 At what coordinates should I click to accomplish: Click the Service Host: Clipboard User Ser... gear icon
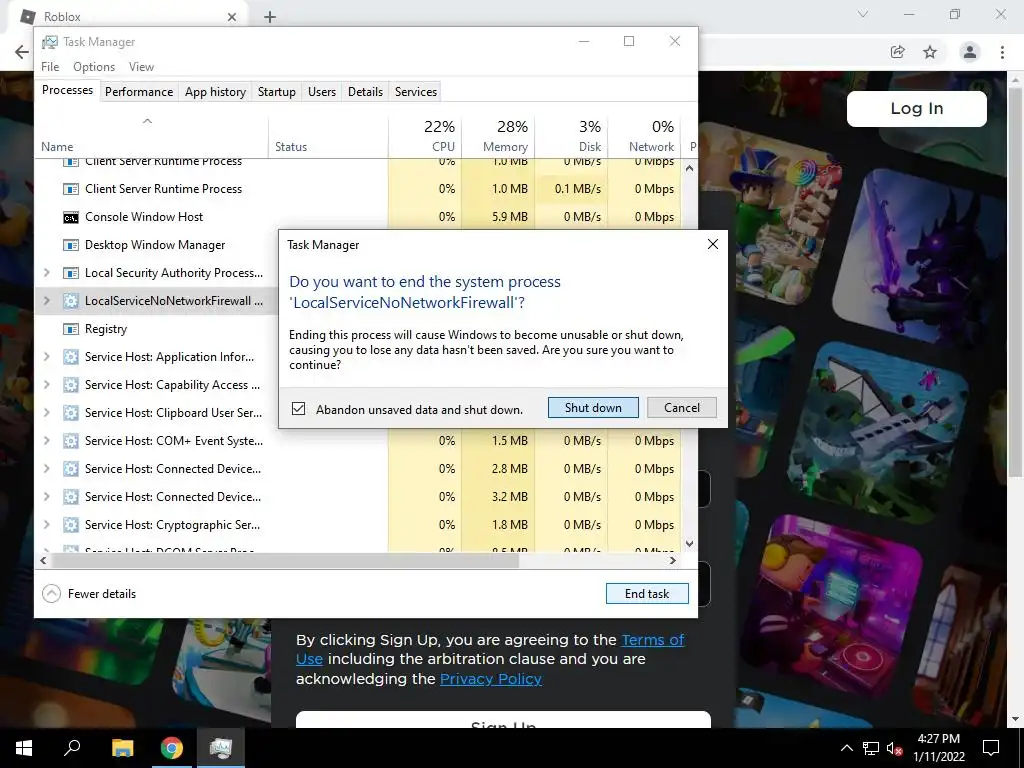tap(71, 413)
